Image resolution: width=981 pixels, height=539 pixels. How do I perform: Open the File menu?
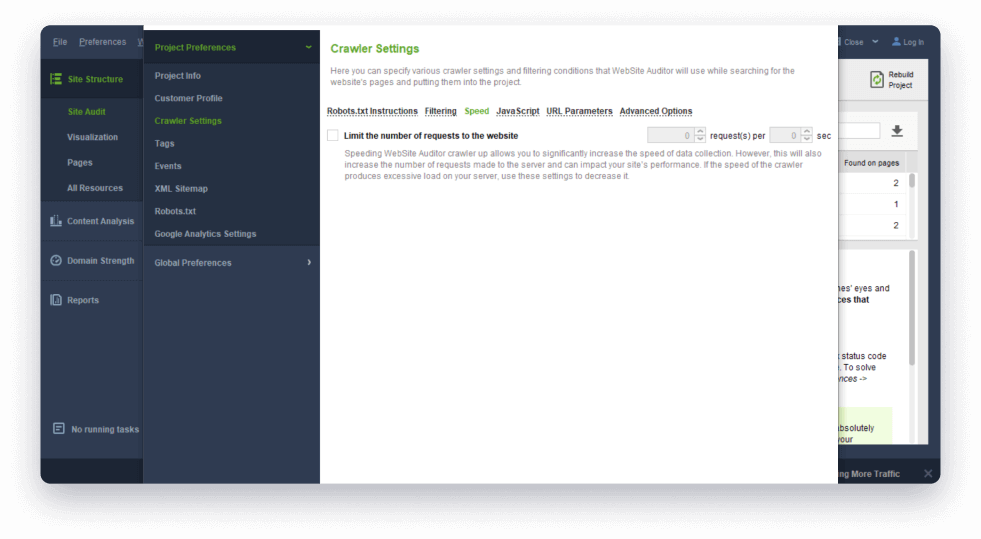pos(60,42)
